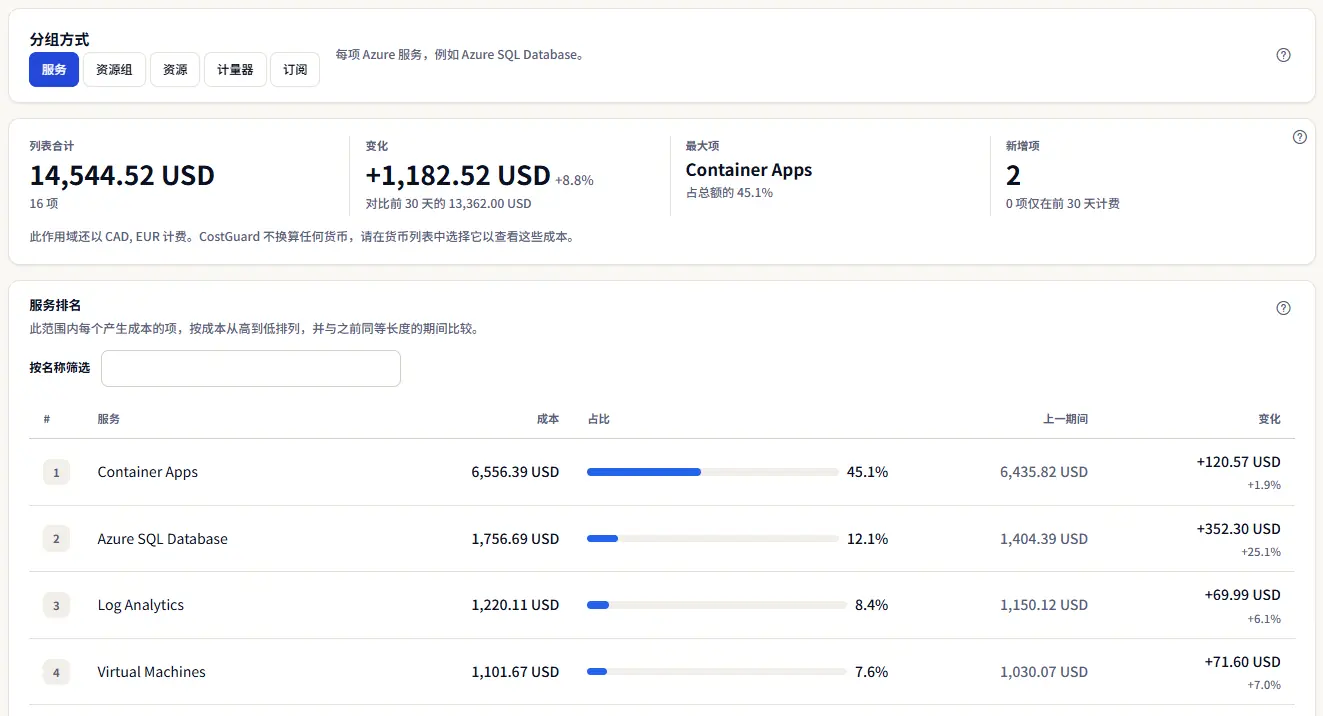This screenshot has height=716, width=1323.
Task: Click the +69.99 USD change value
Action: coord(1242,595)
